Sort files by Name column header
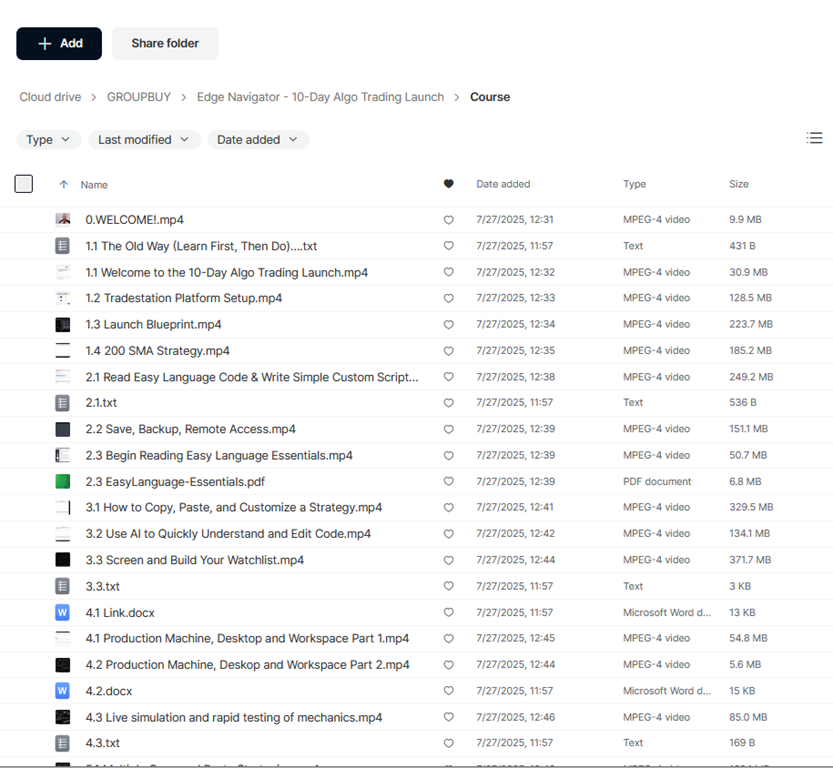Screen dimensions: 833x768 tap(94, 185)
